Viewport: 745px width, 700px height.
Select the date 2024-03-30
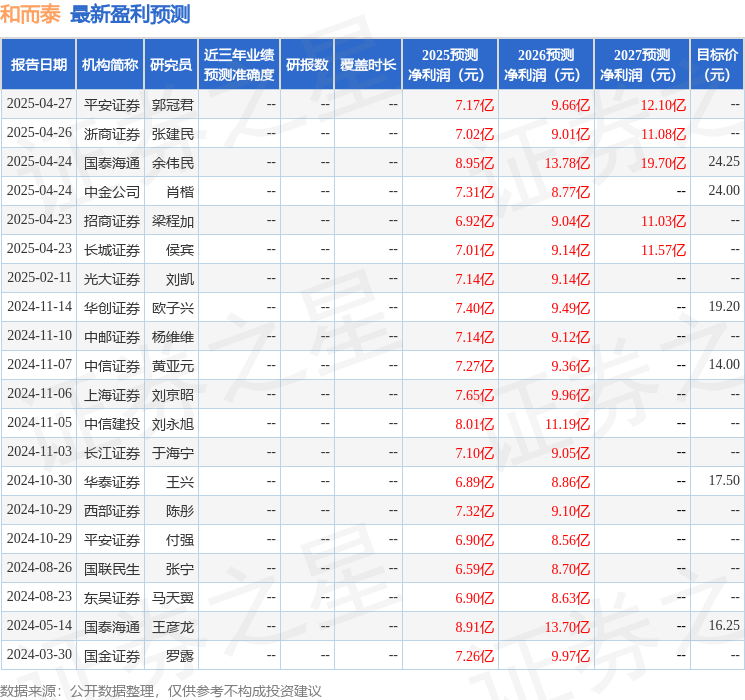[39, 654]
